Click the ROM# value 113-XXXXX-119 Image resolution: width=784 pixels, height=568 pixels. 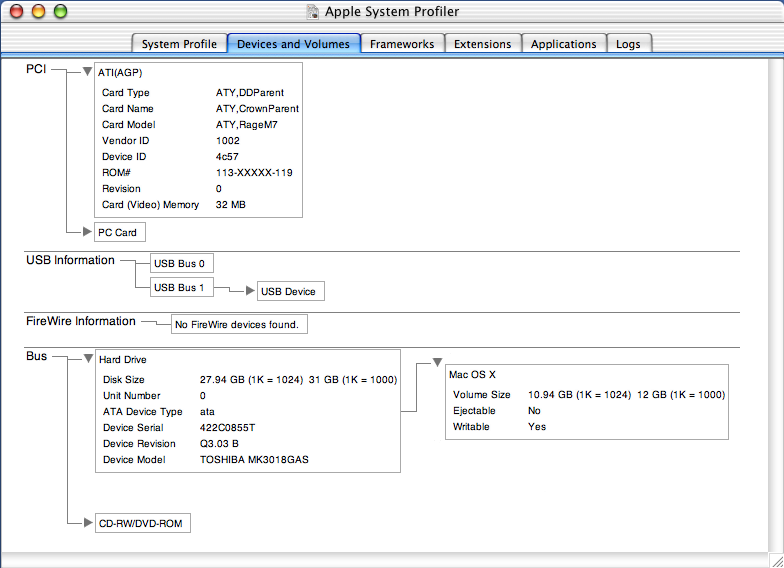[254, 172]
